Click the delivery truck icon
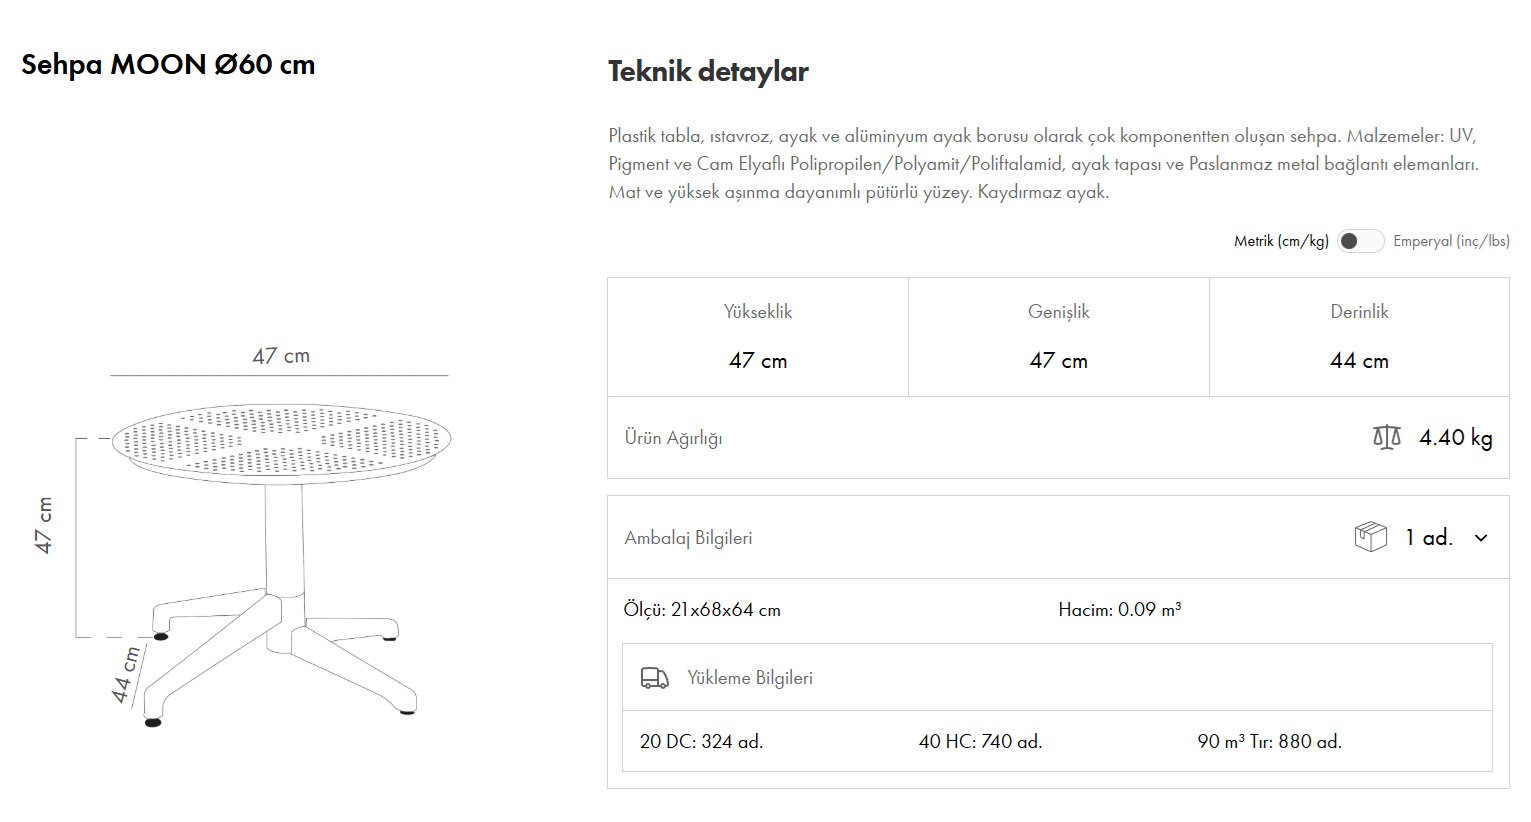This screenshot has height=822, width=1531. click(654, 678)
